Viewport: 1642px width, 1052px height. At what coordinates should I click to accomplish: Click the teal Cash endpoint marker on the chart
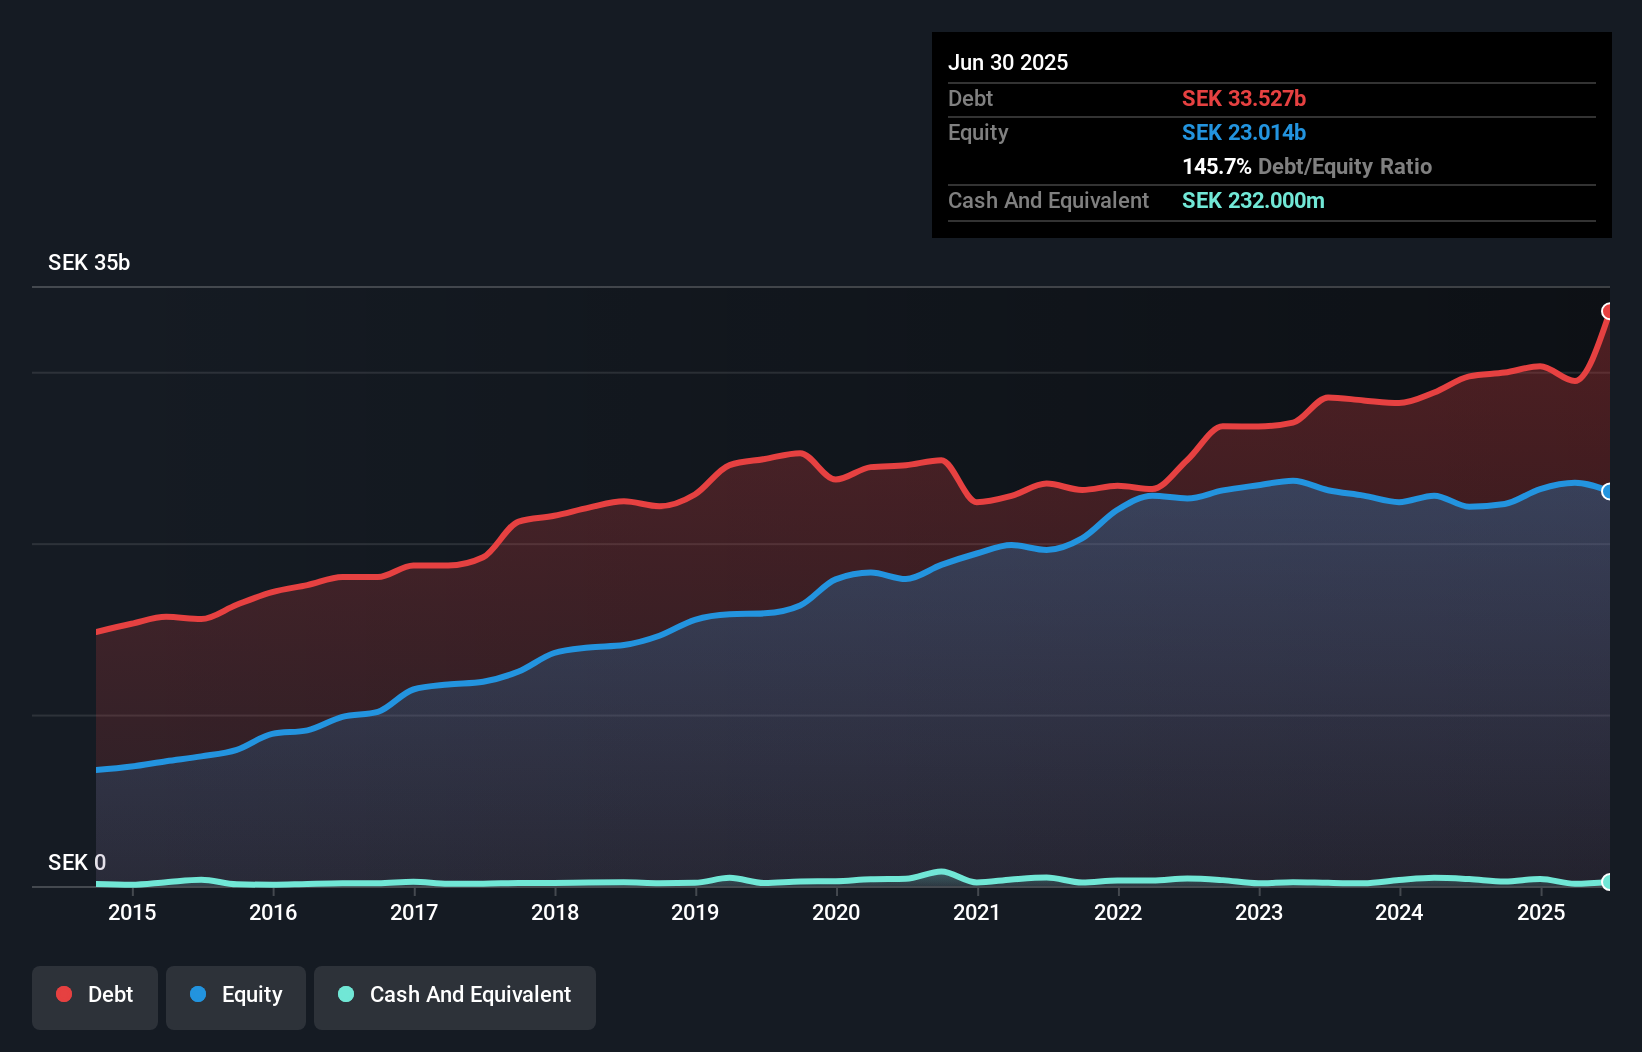click(x=1607, y=882)
